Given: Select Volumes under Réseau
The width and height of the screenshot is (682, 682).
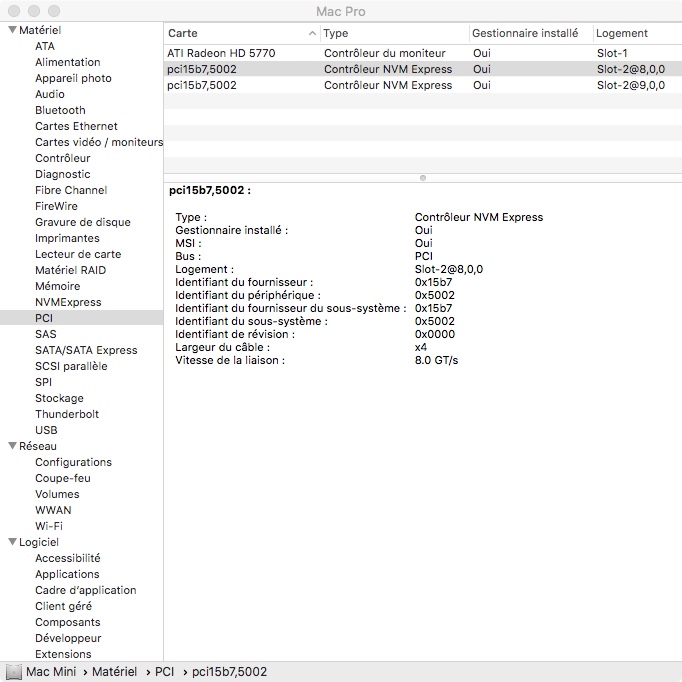Looking at the screenshot, I should point(57,494).
